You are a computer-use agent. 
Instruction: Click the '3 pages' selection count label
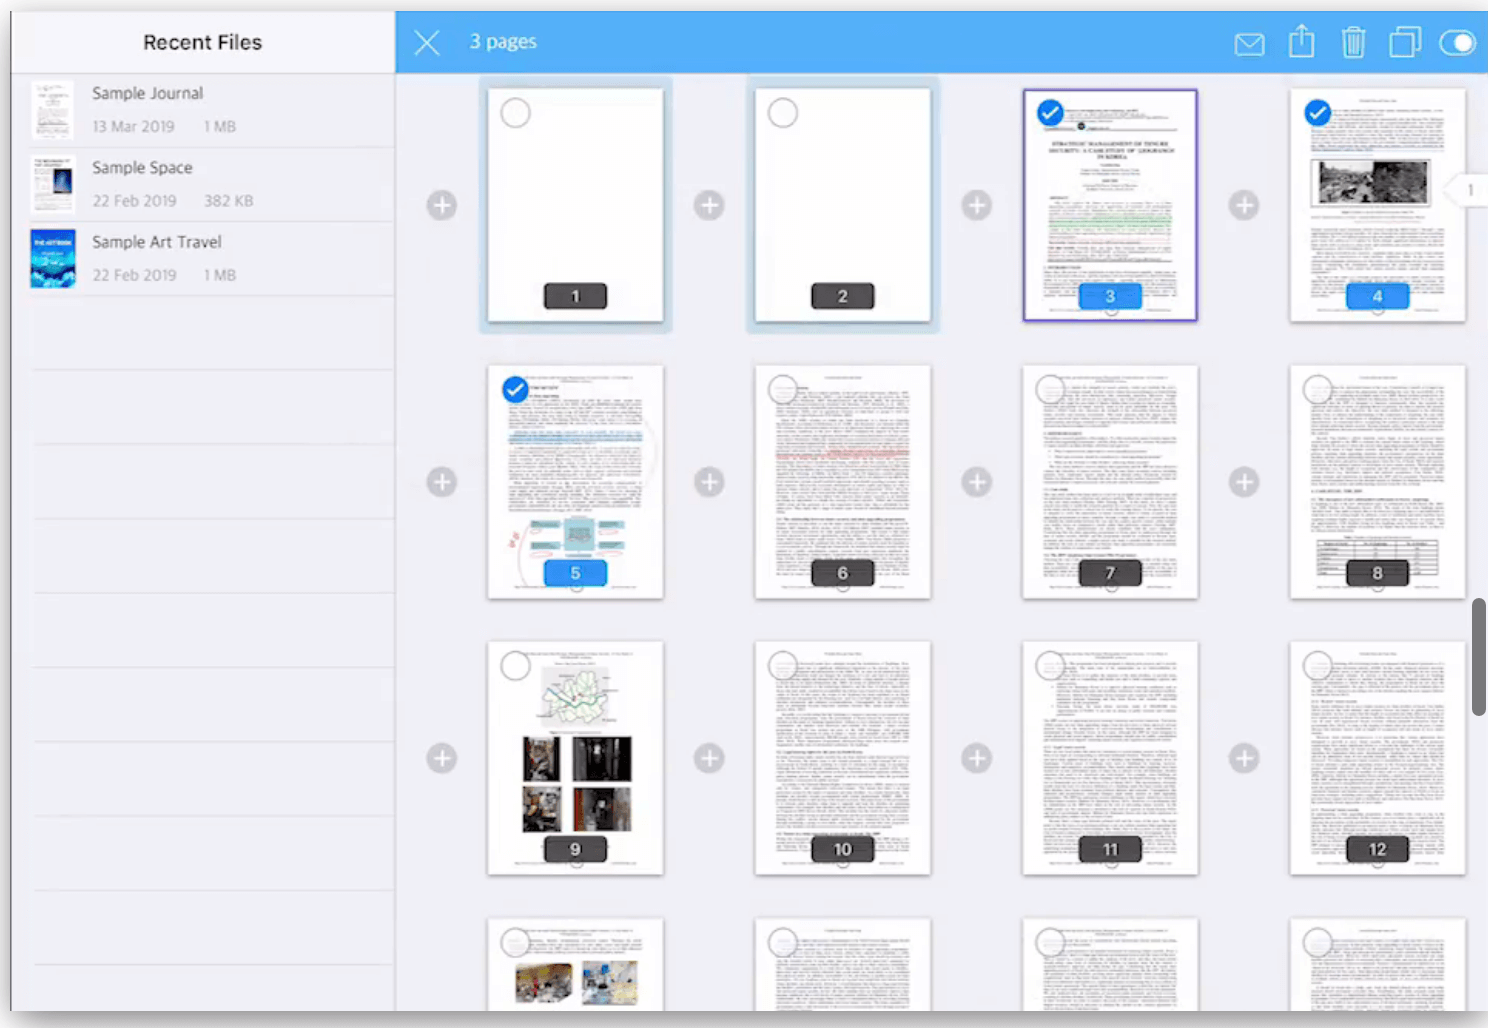click(x=503, y=42)
